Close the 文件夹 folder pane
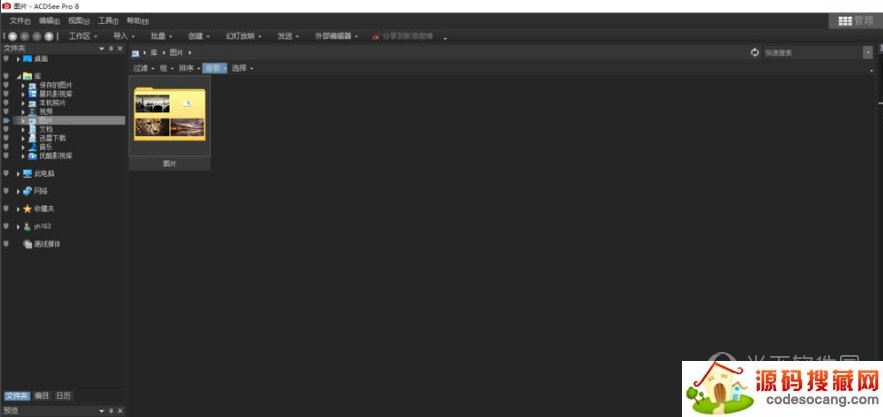Viewport: 883px width, 417px height. [x=120, y=48]
